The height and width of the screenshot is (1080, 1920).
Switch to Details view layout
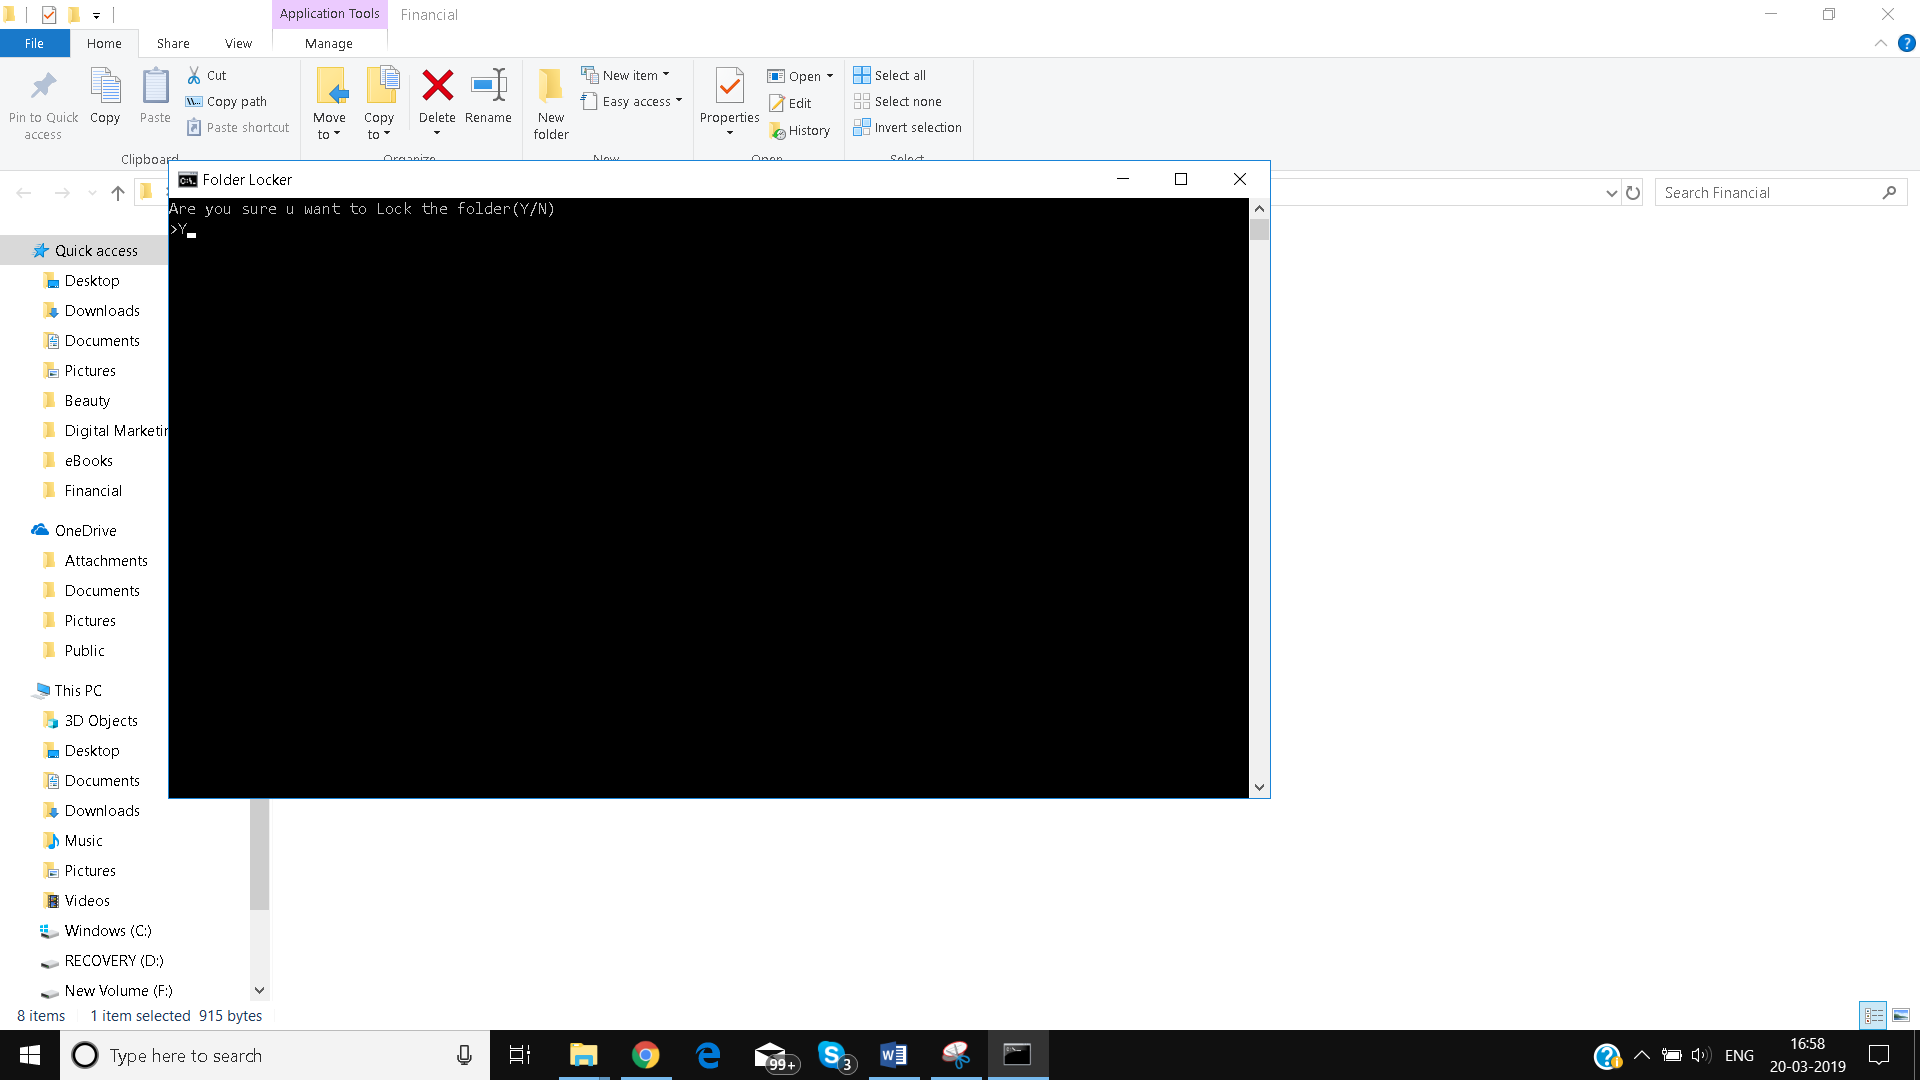(1873, 1015)
